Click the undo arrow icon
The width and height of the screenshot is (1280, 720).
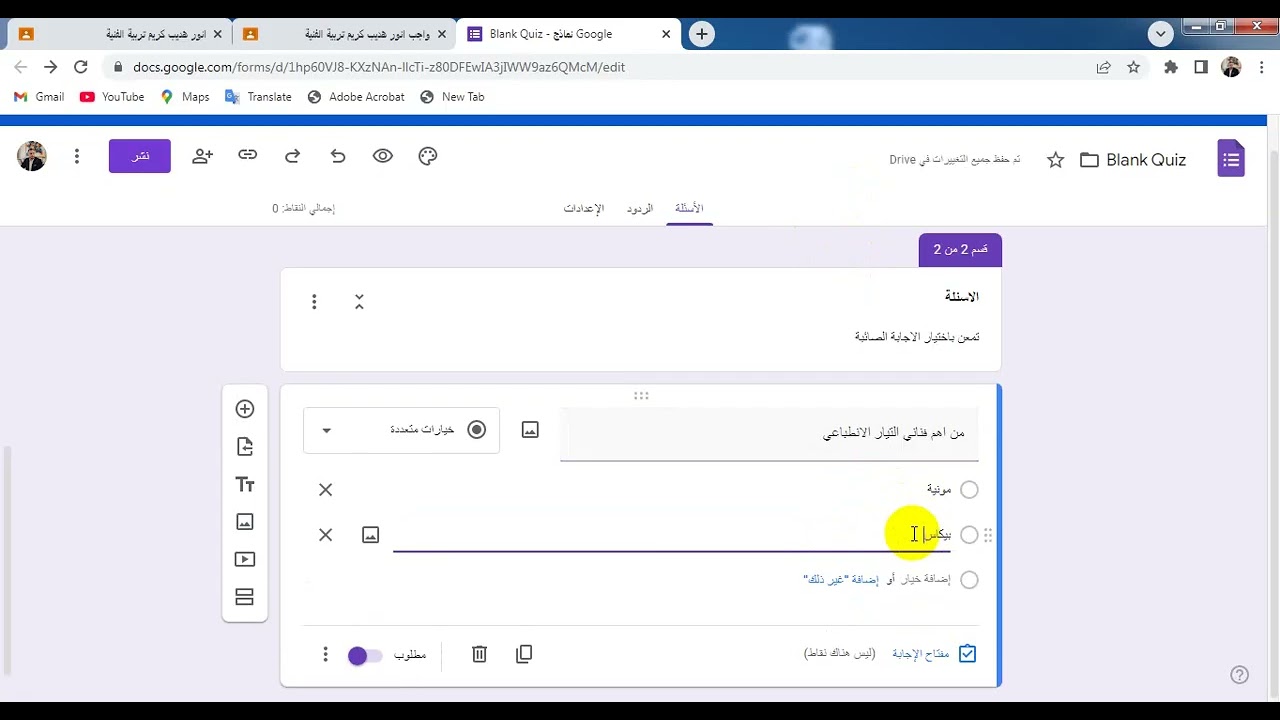(338, 156)
